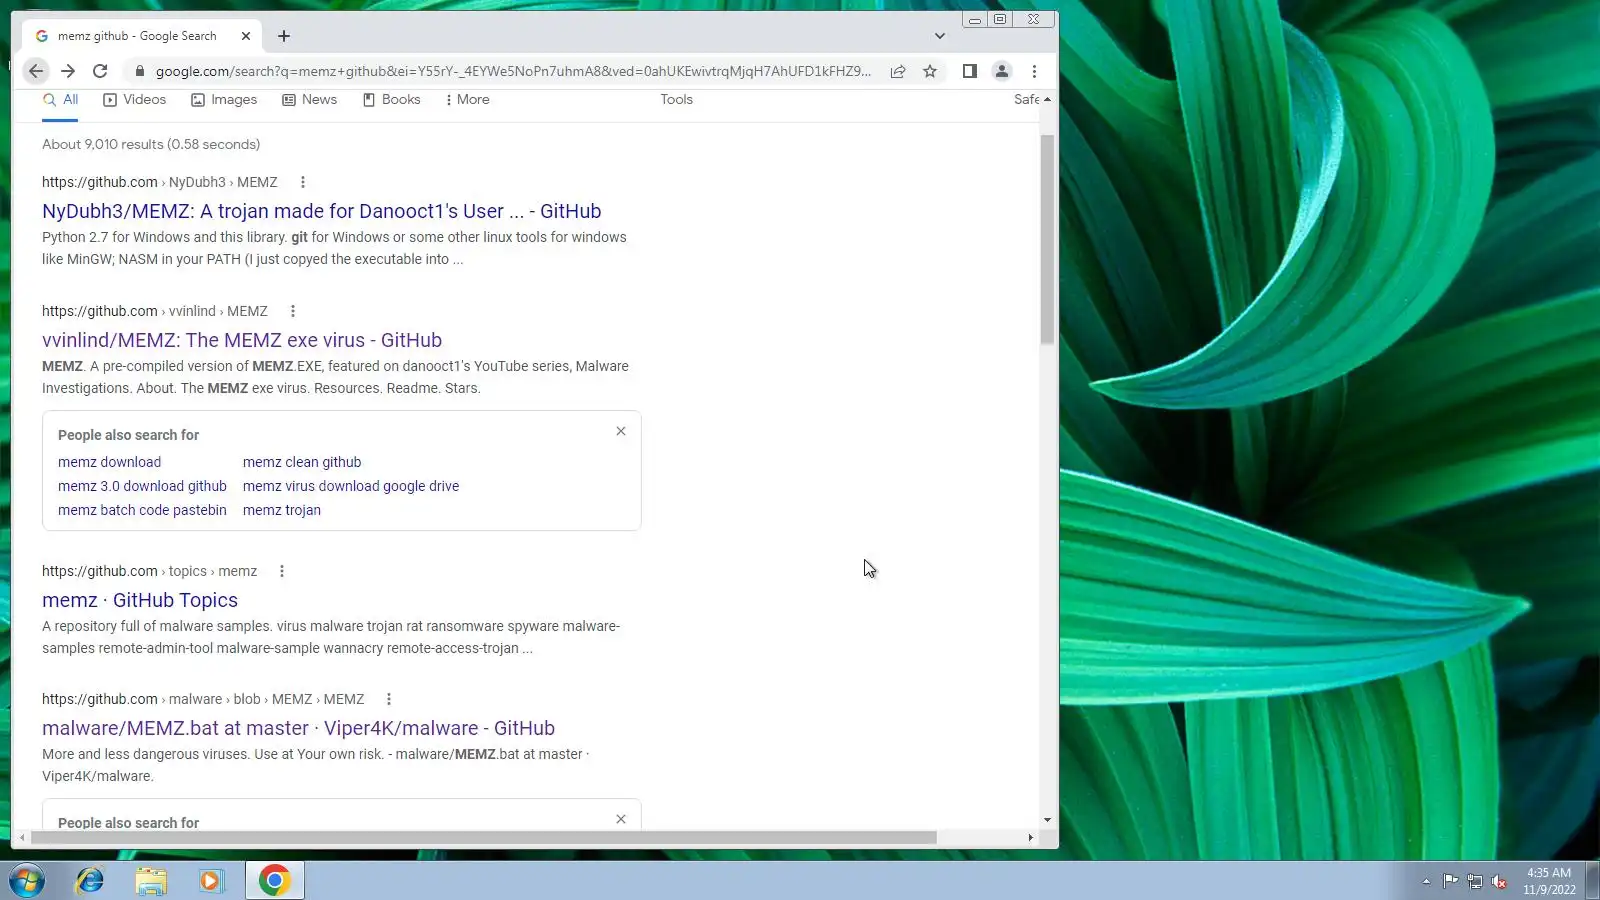Image resolution: width=1600 pixels, height=900 pixels.
Task: Search for memz batch code pastebin
Action: 142,510
